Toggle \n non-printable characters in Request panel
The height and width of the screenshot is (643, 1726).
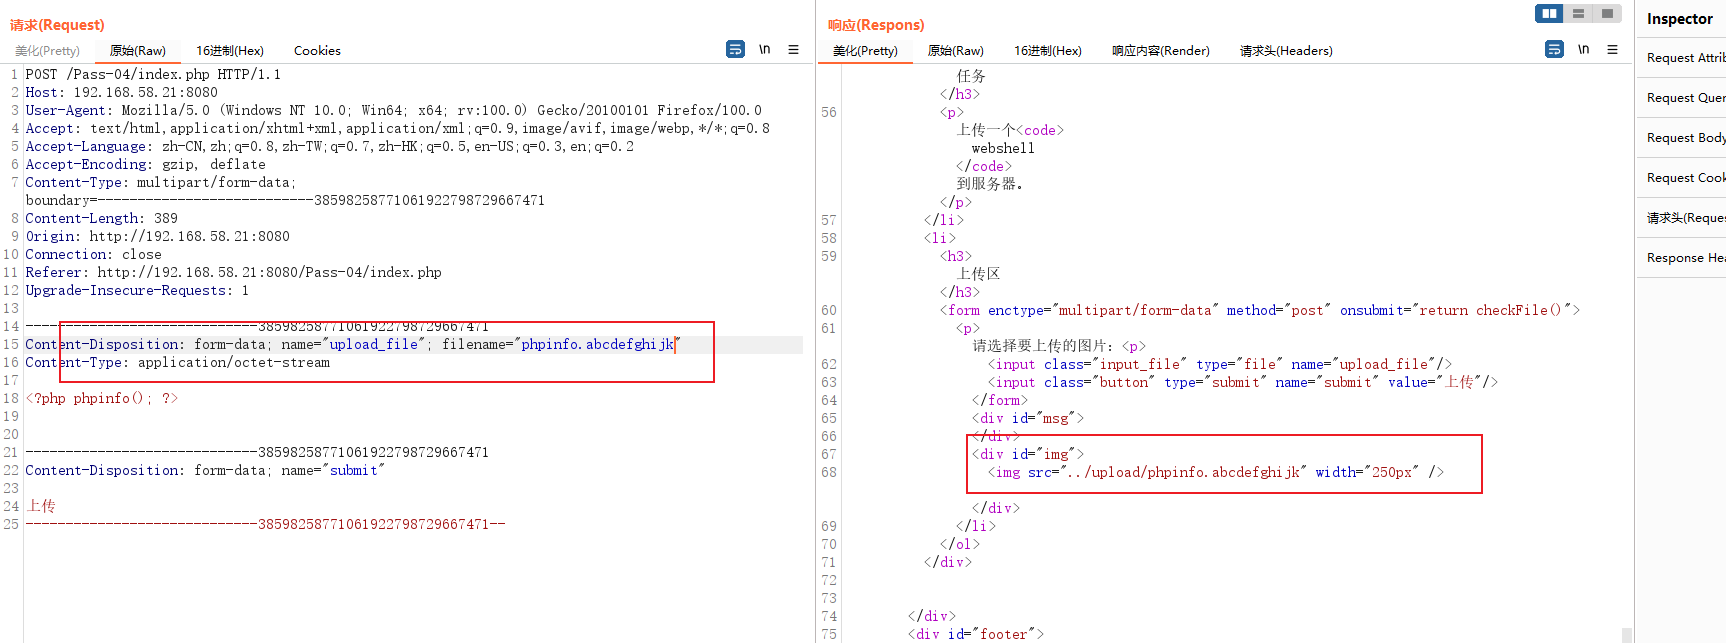(x=764, y=49)
